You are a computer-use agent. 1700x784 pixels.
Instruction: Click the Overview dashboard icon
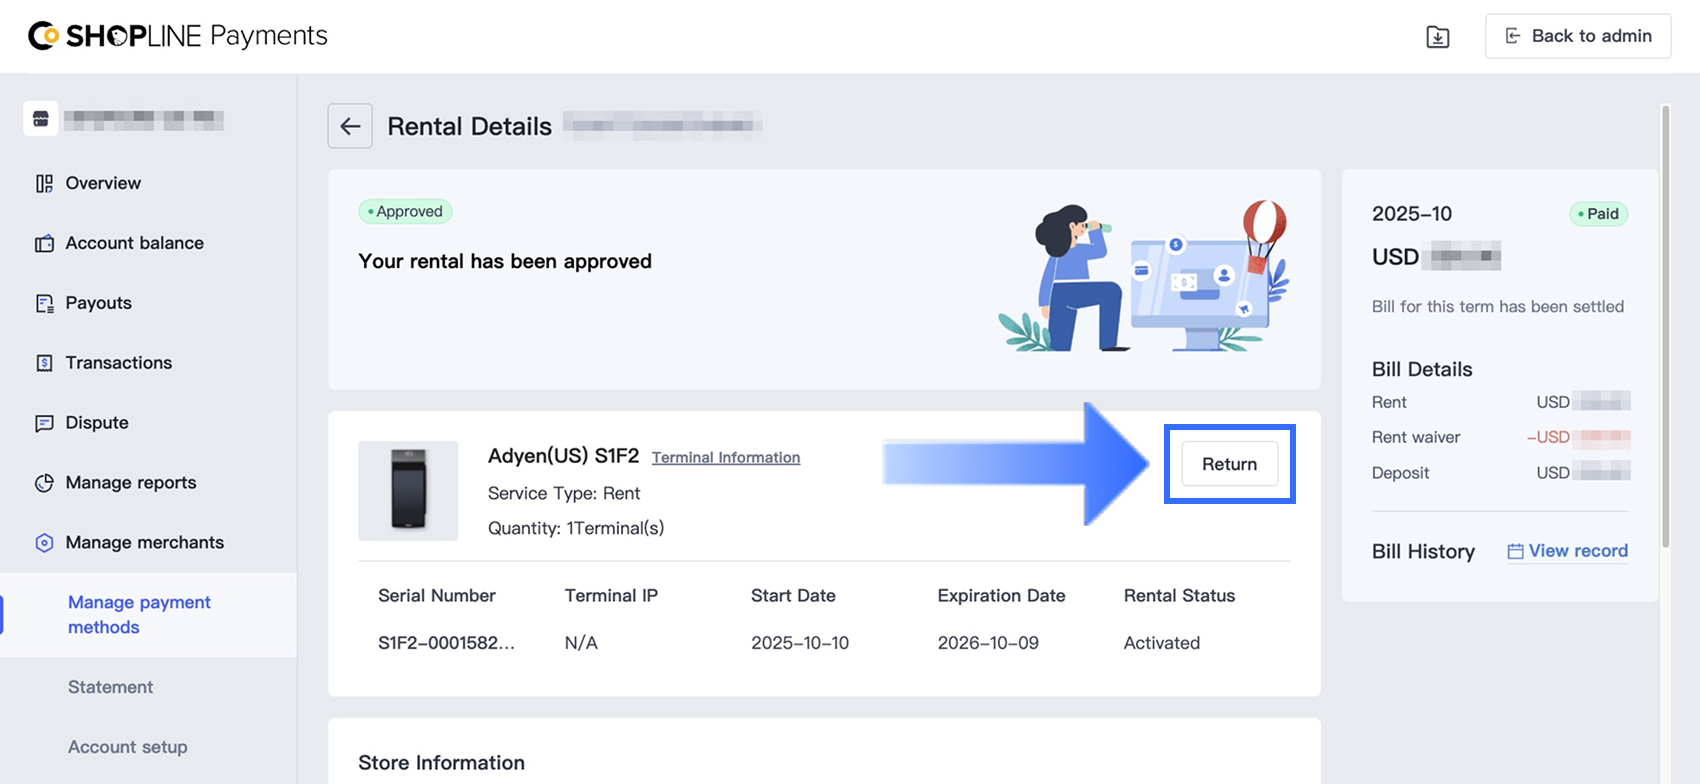coord(44,183)
